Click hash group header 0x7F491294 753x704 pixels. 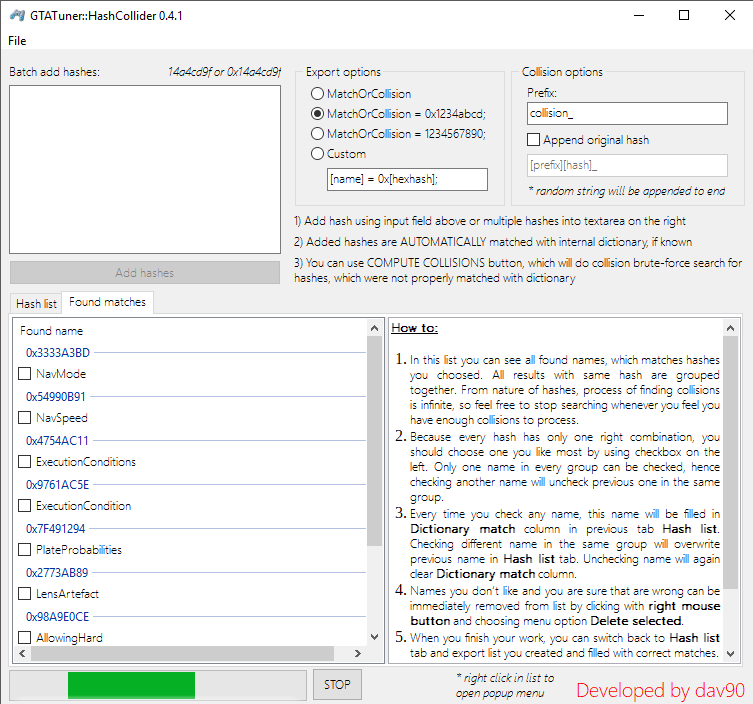pos(55,529)
